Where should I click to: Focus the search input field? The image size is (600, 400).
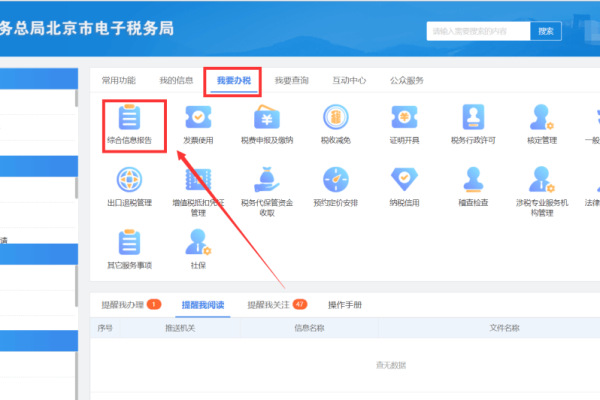478,31
